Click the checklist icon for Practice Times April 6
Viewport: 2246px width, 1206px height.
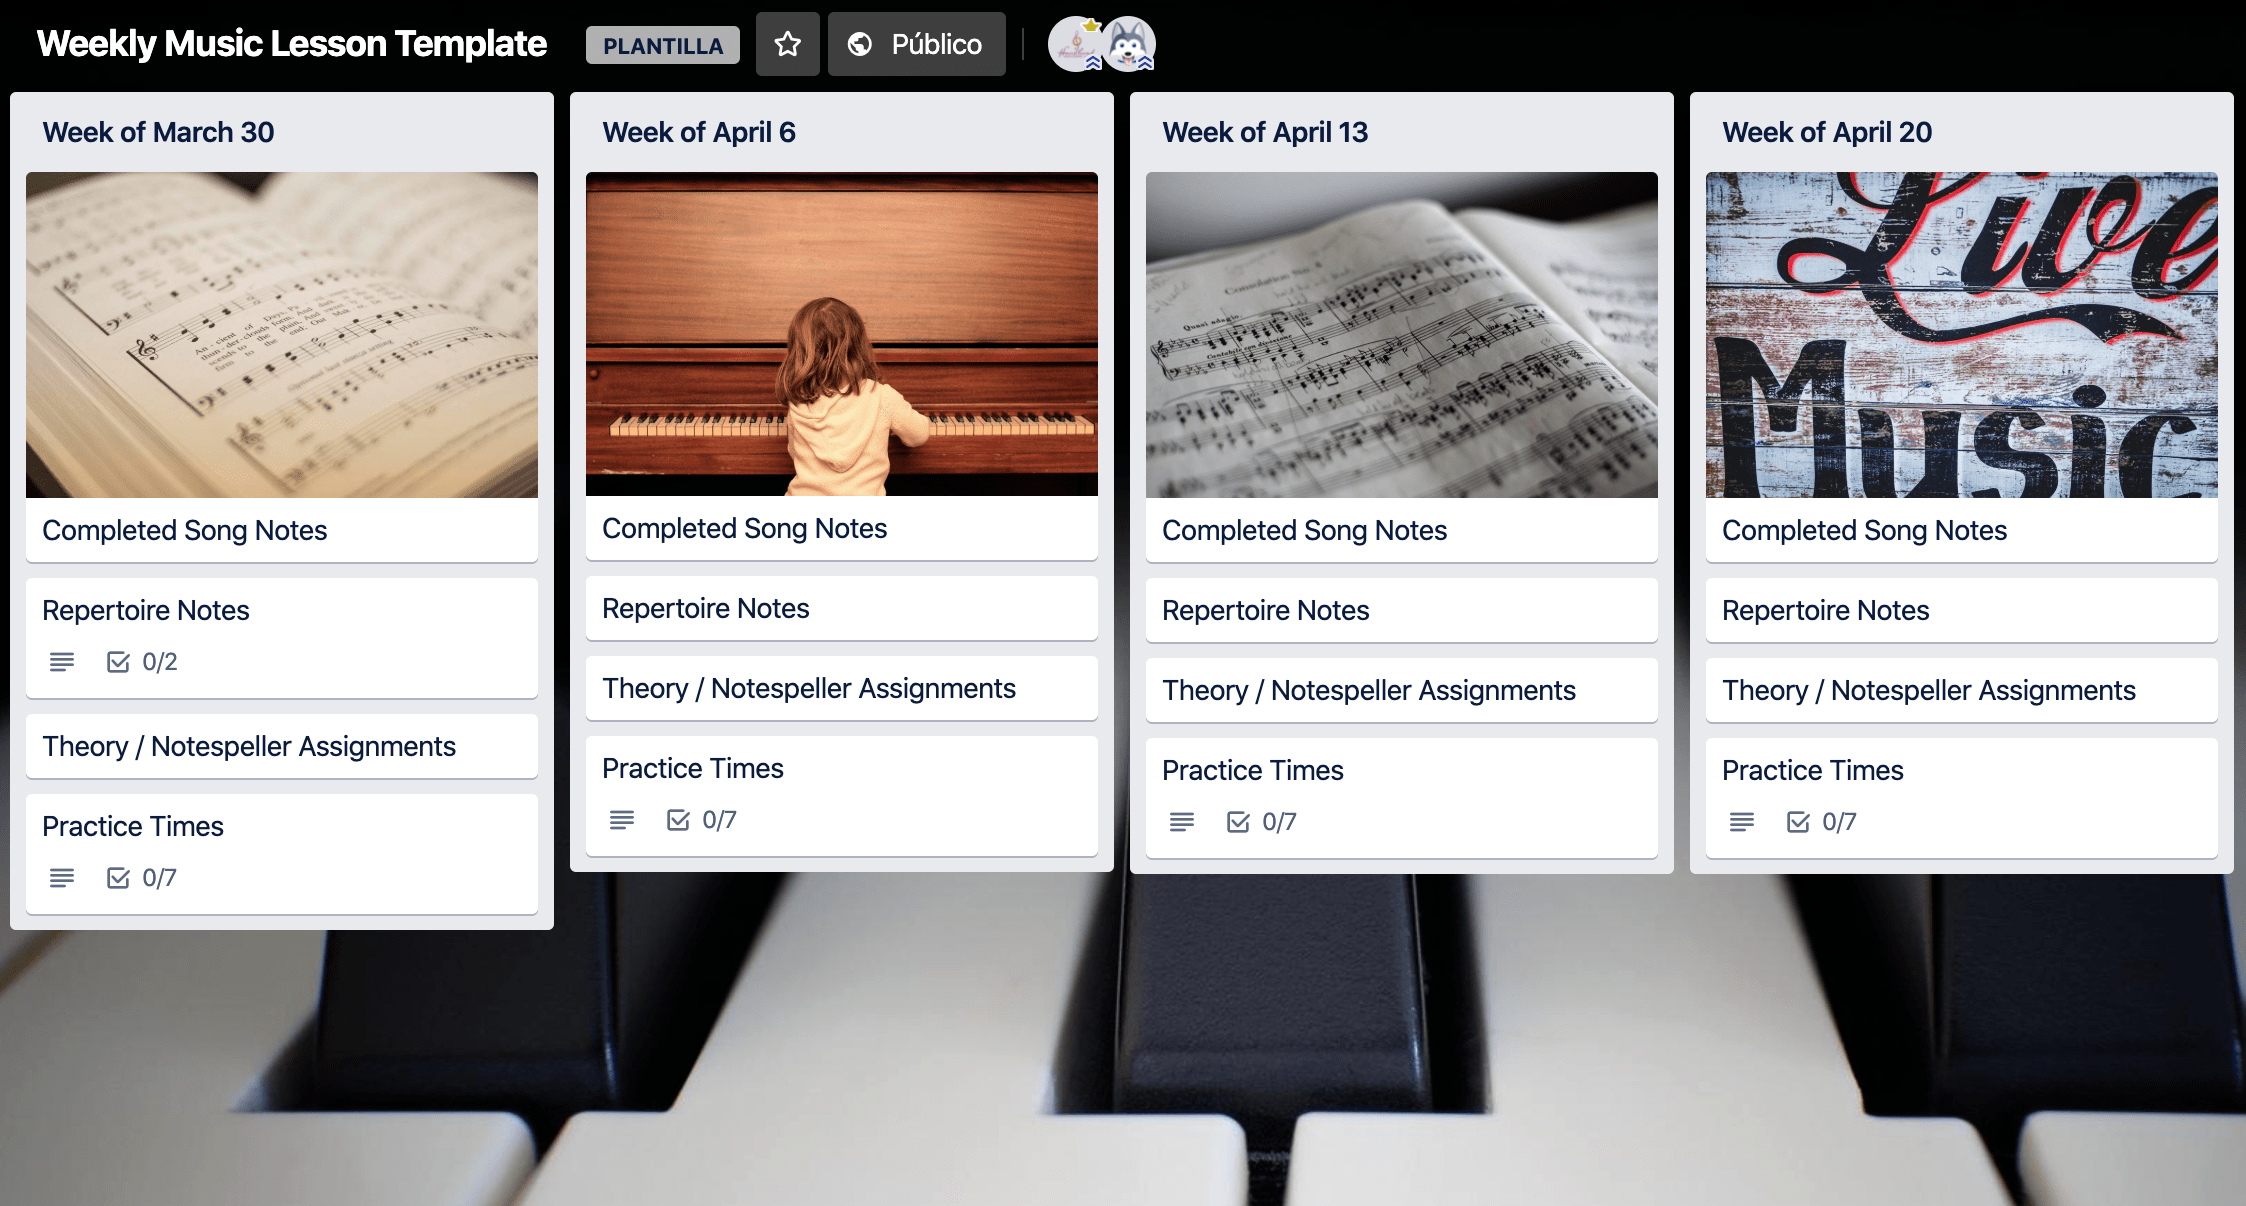[677, 820]
